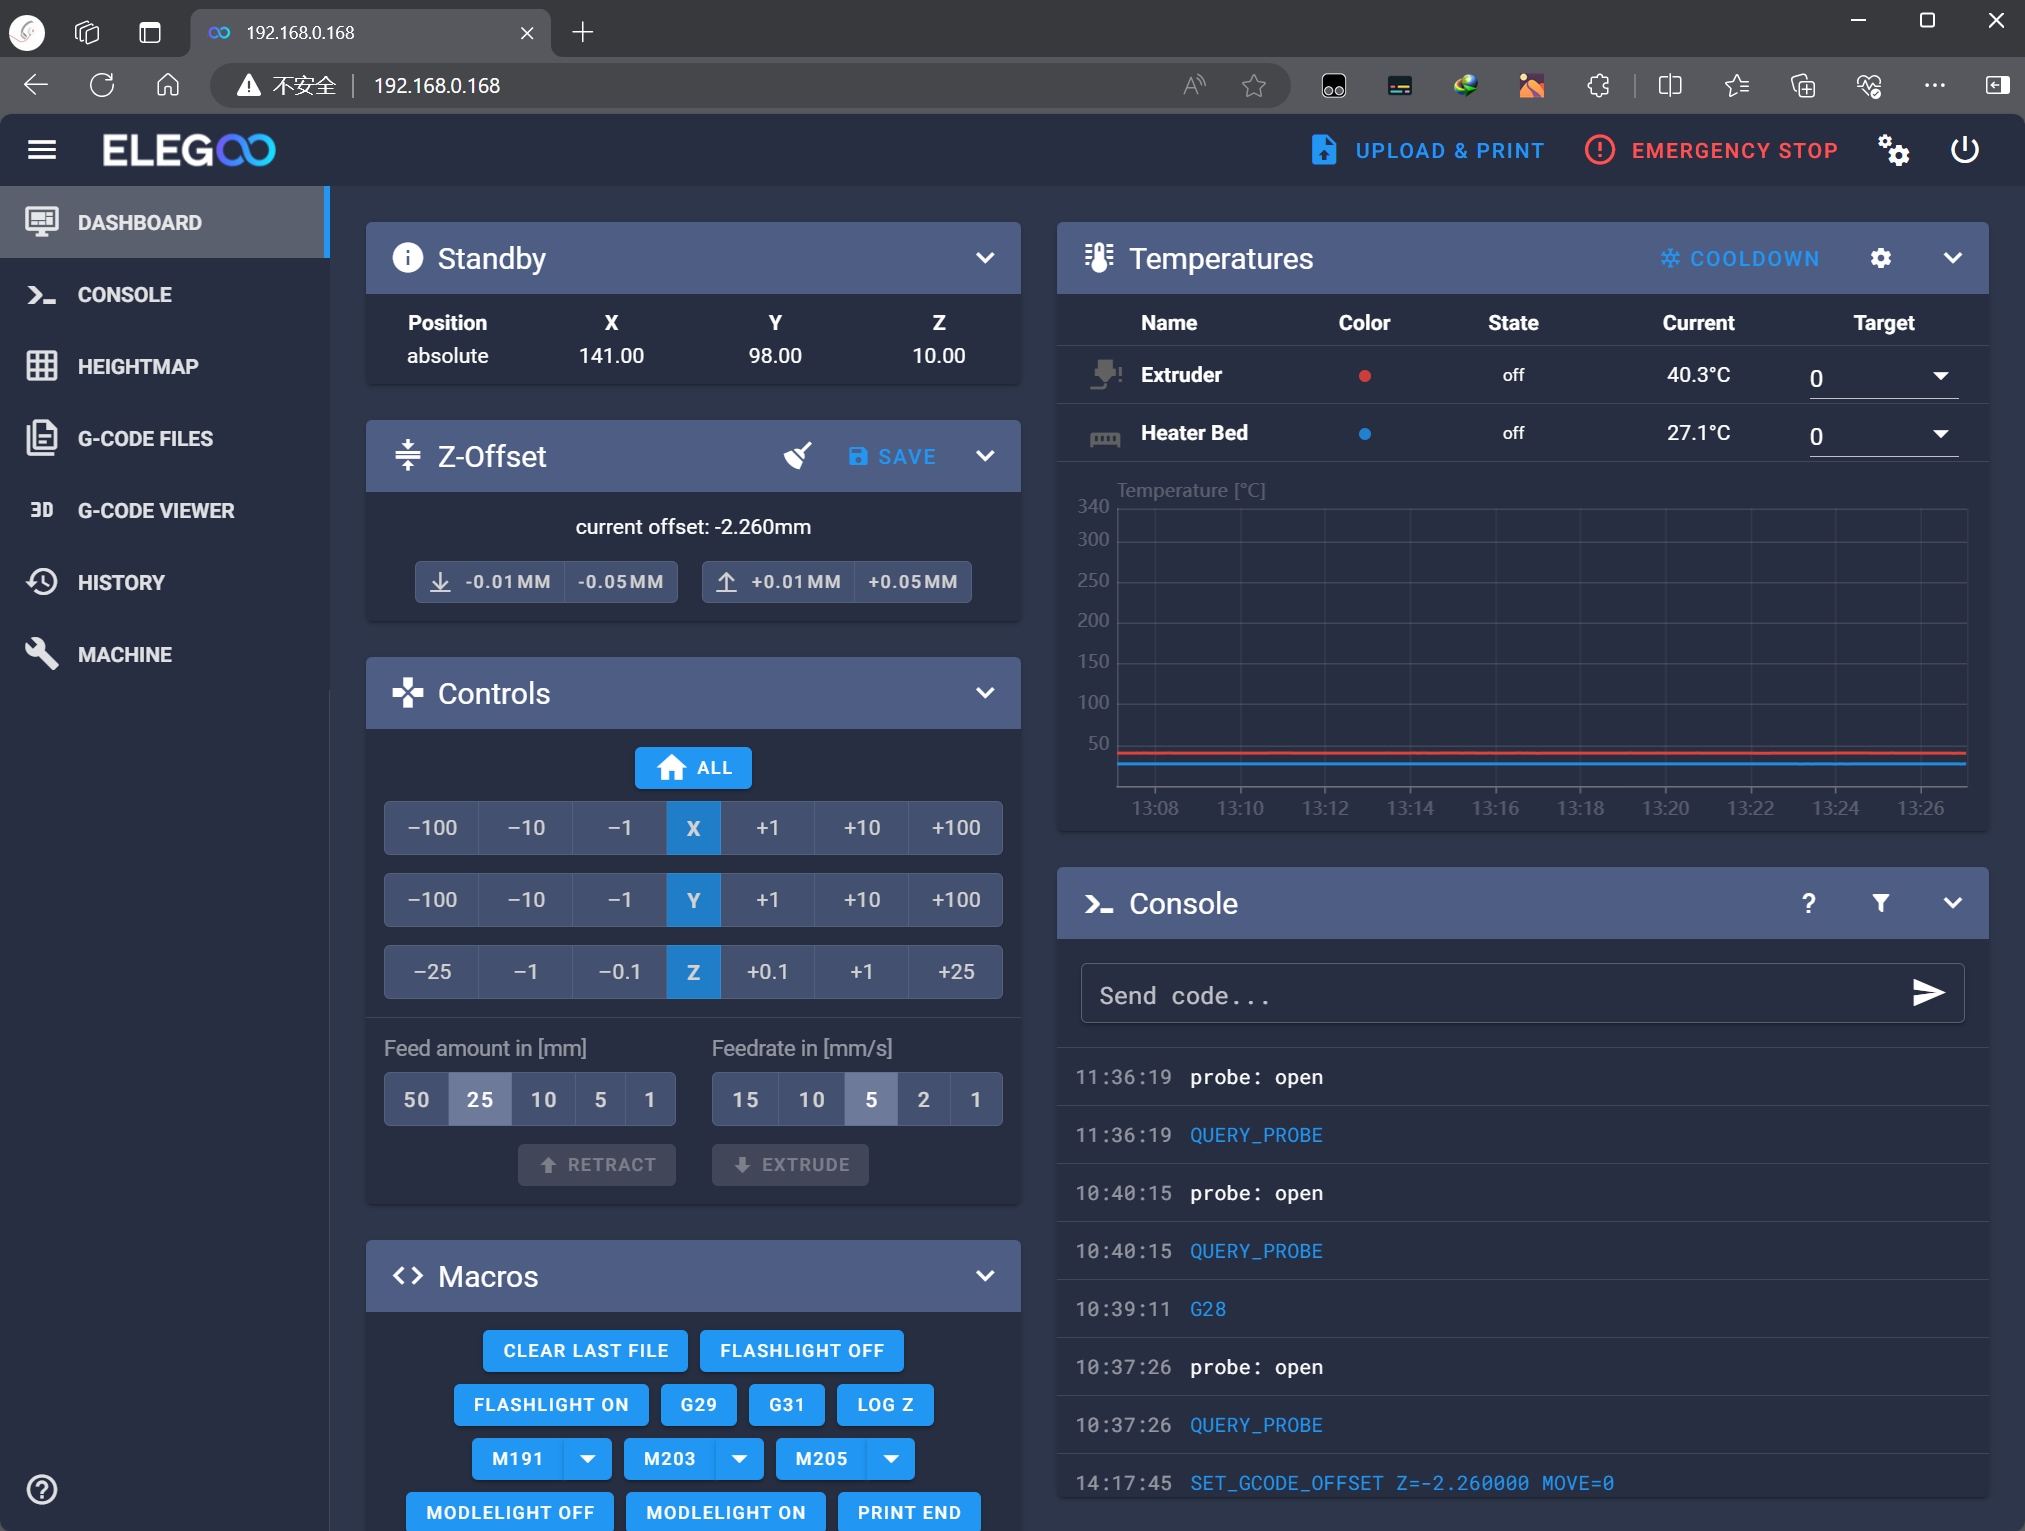Click the FLASHLIGHT ON macro button

coord(551,1405)
